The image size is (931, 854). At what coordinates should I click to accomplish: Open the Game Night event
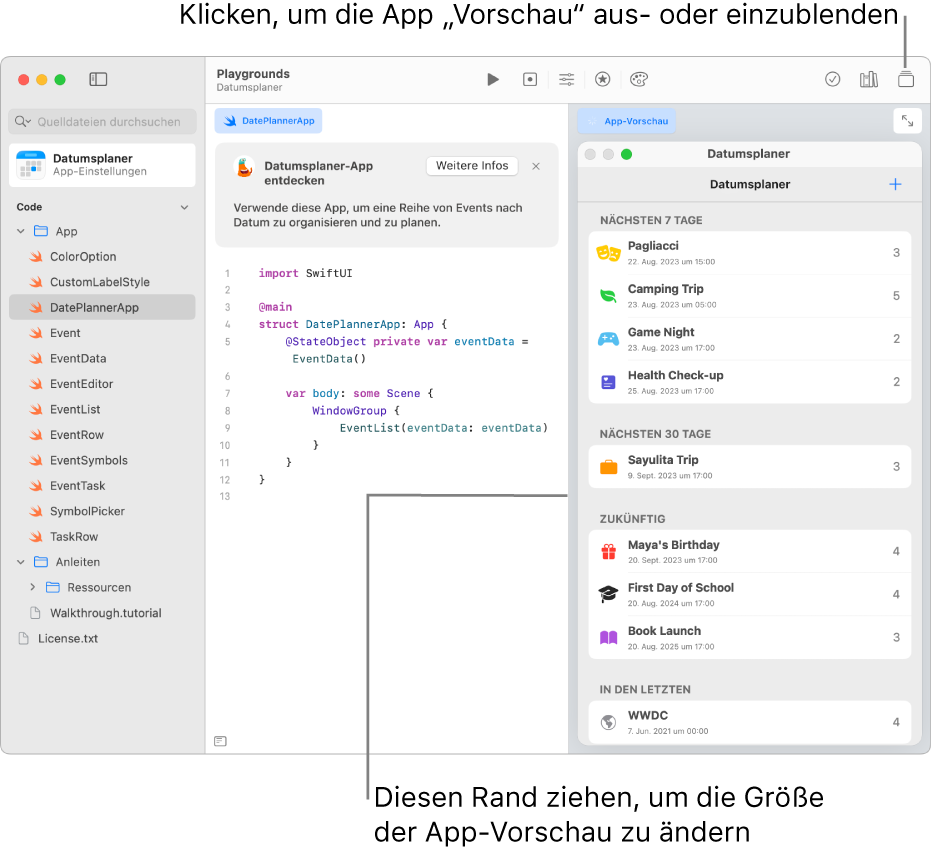coord(749,339)
